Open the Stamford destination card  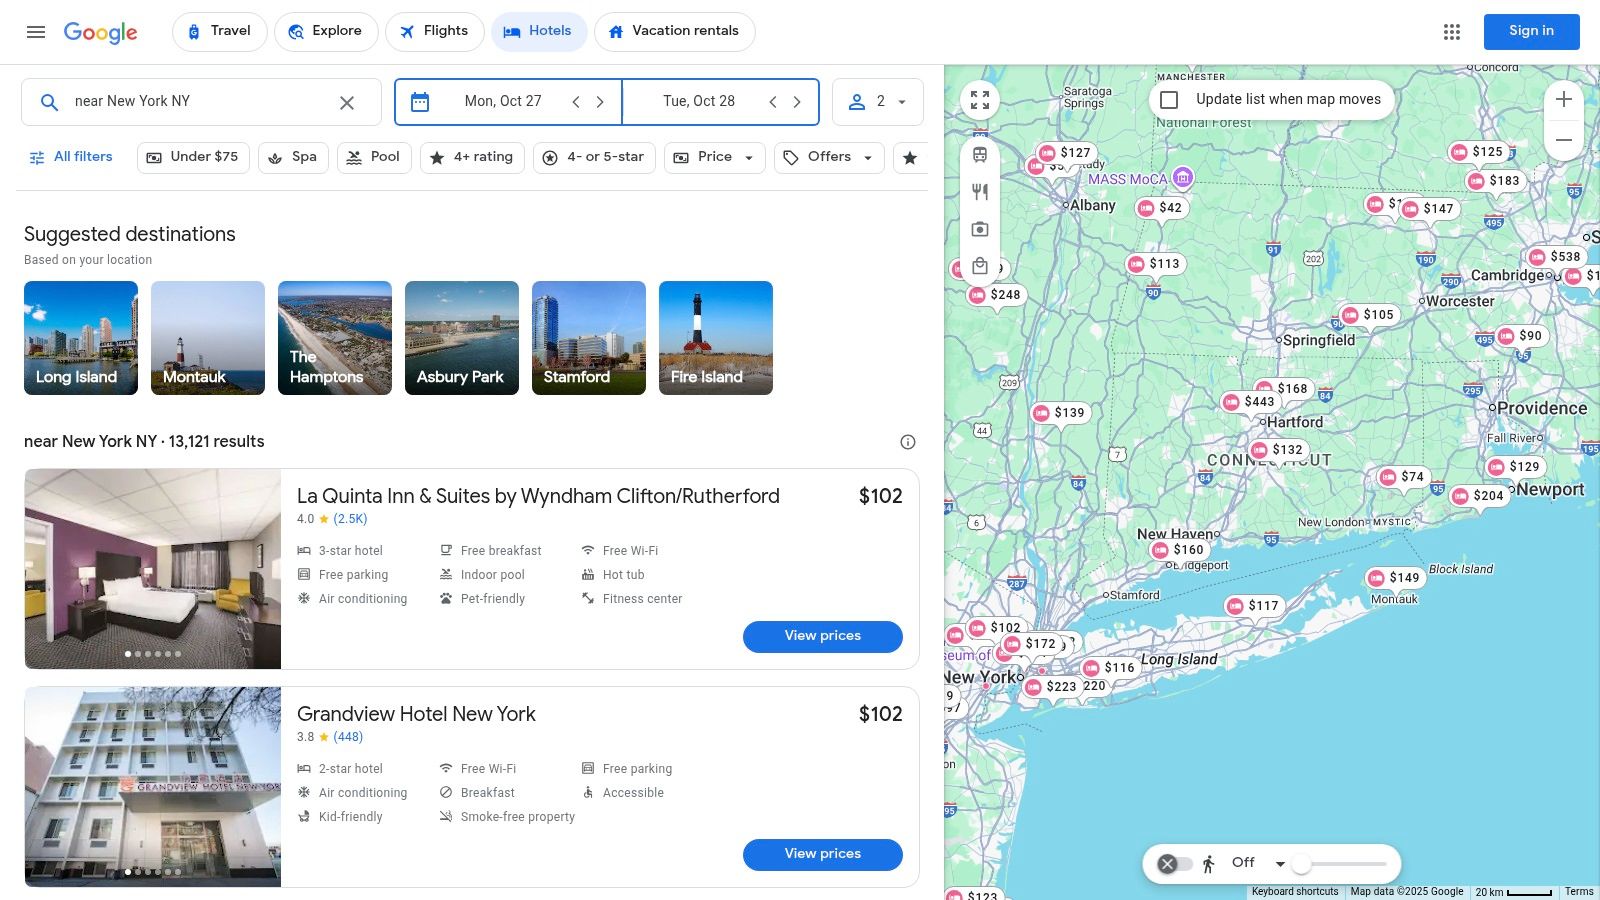589,338
